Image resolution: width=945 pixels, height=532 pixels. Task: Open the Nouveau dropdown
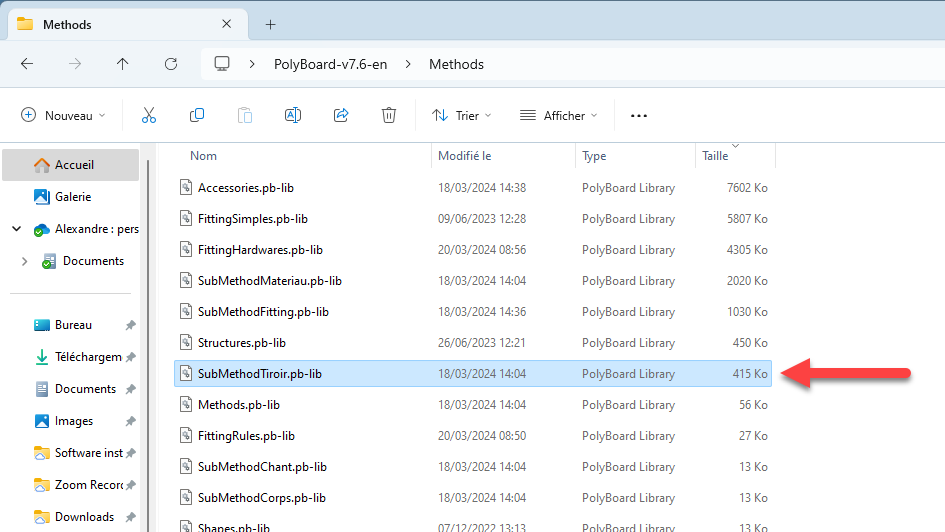[63, 115]
